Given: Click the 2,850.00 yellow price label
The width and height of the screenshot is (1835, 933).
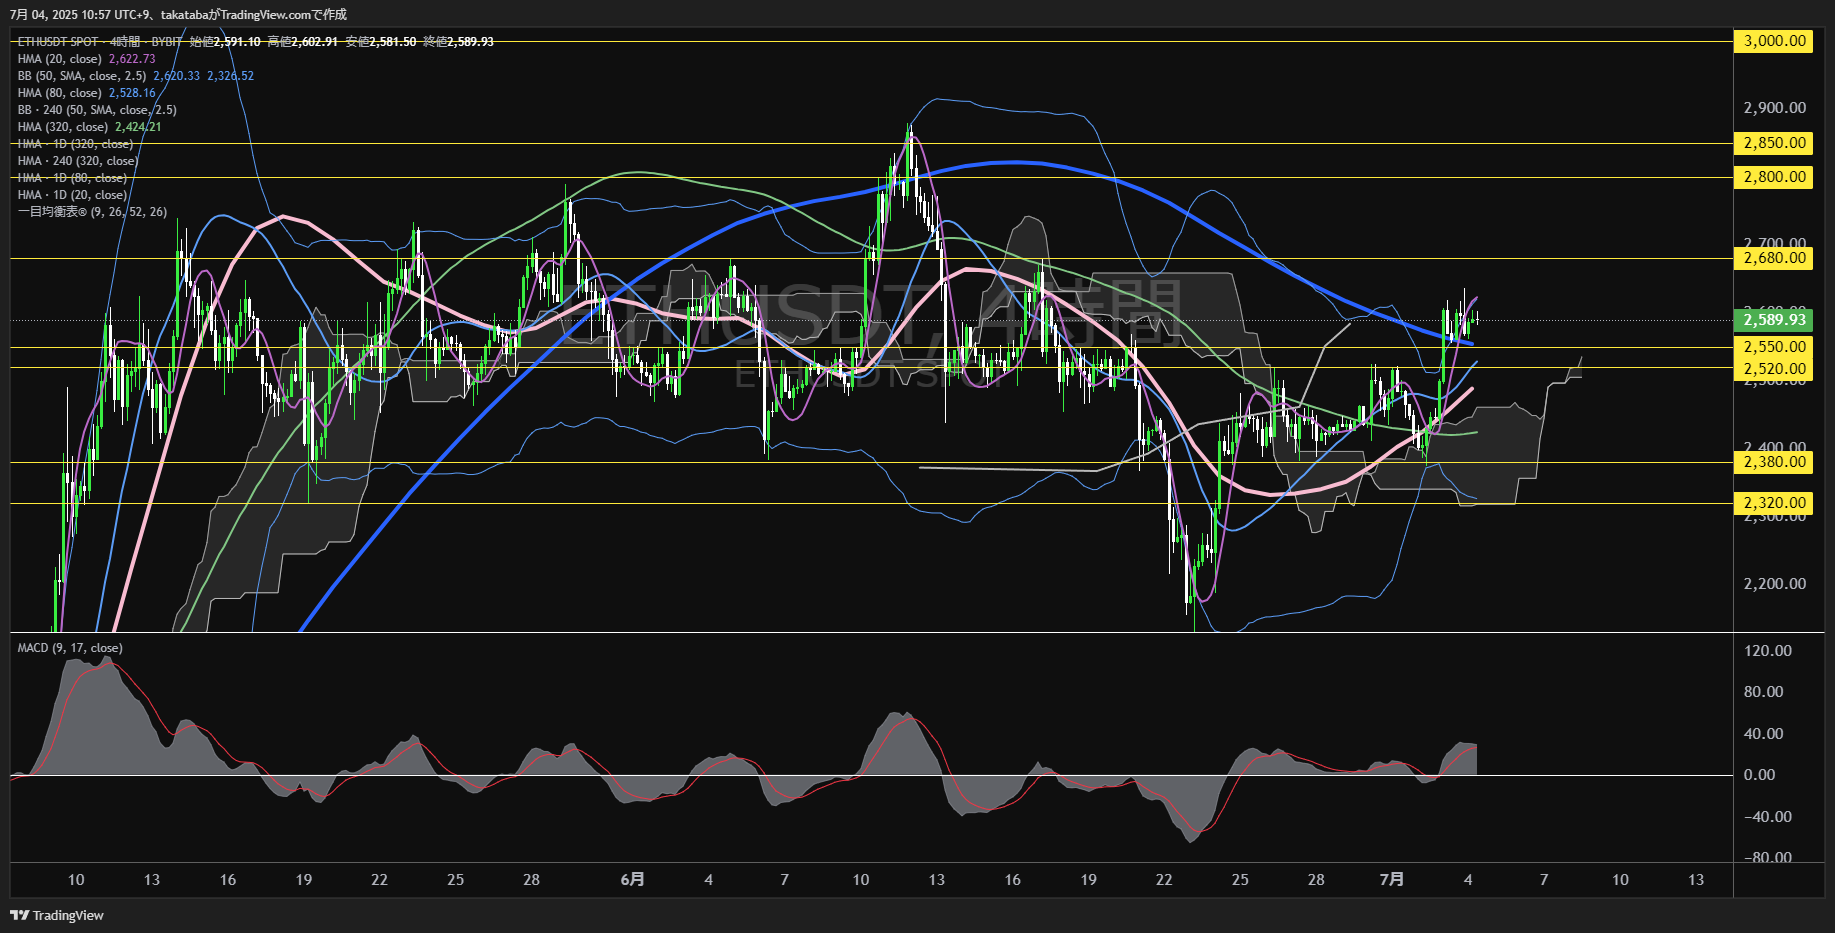Looking at the screenshot, I should click(1773, 143).
